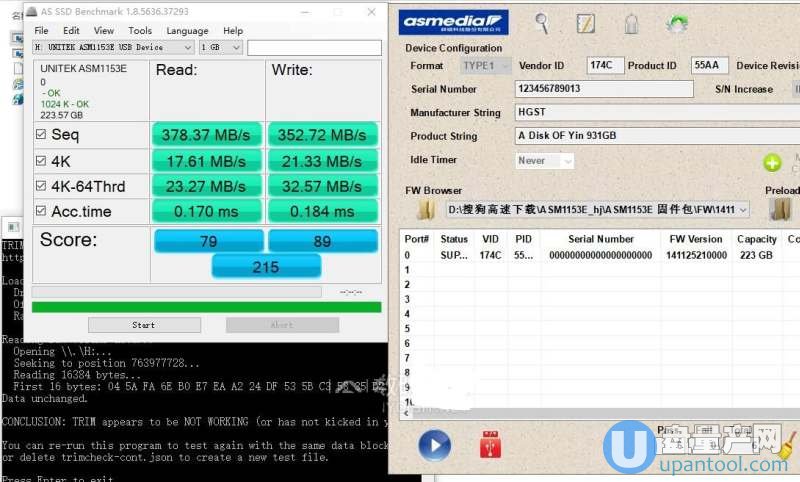Click the Start benchmark button
This screenshot has width=800, height=482.
143,325
